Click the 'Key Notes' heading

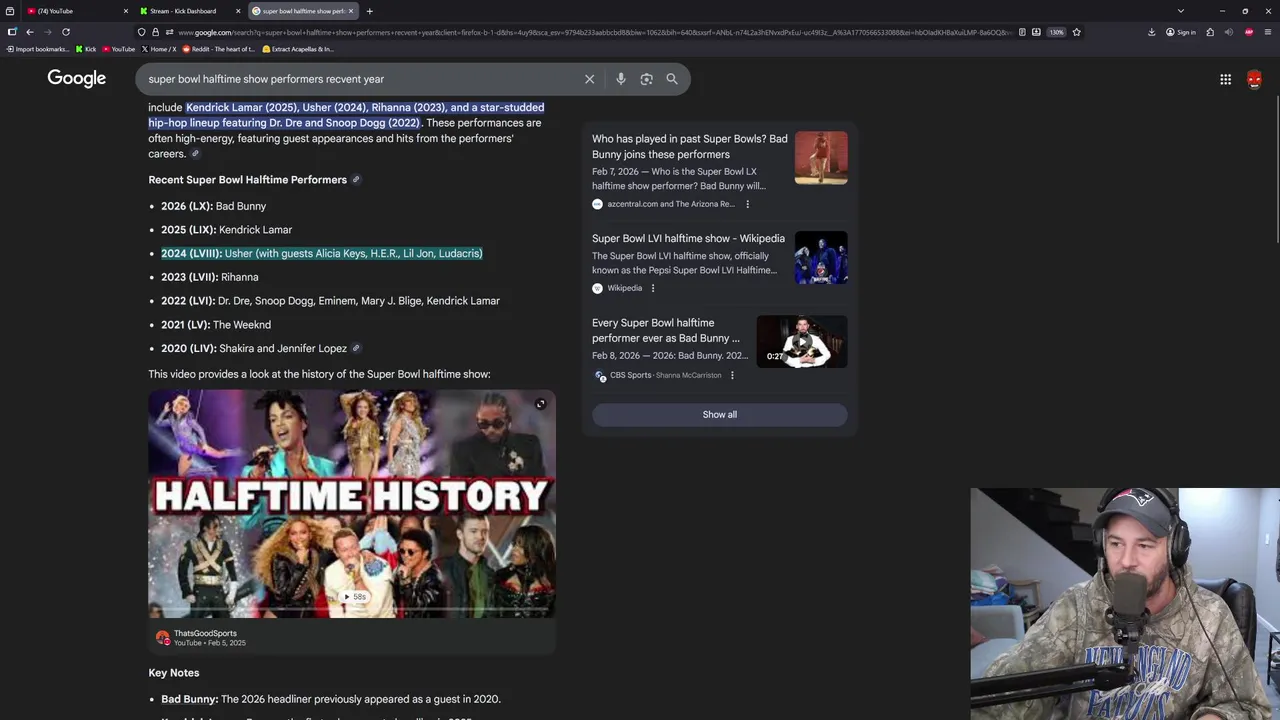[174, 673]
